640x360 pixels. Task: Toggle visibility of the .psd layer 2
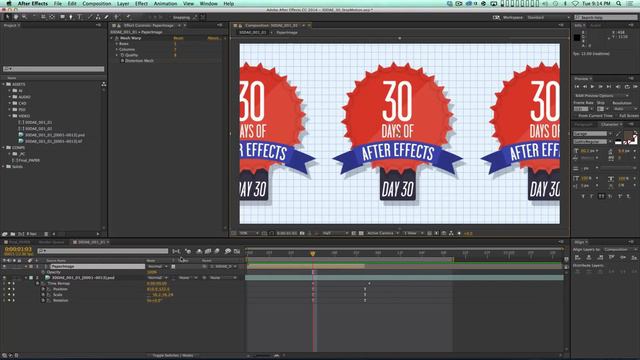tap(4, 278)
